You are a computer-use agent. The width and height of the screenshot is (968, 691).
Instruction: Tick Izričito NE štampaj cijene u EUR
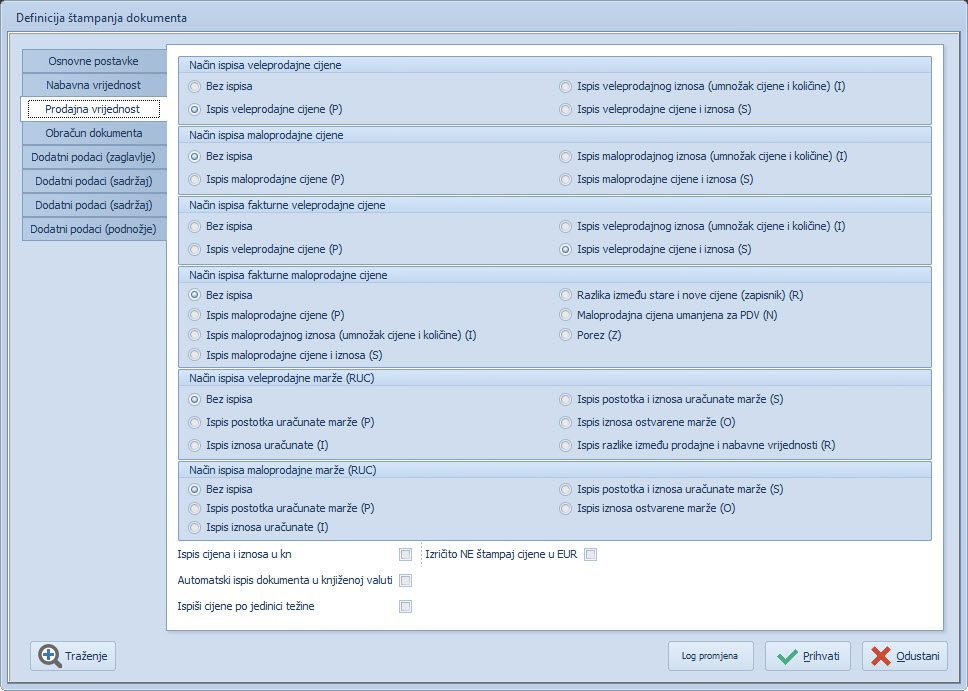pos(590,554)
